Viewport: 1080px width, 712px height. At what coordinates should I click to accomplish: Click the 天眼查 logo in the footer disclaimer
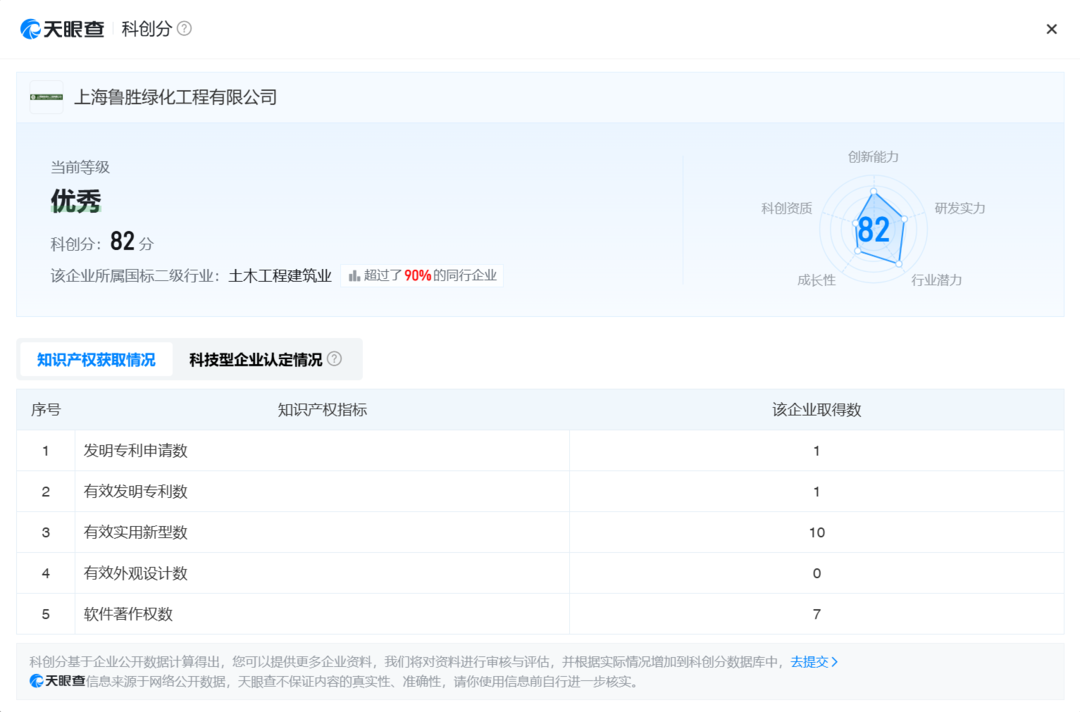(57, 681)
